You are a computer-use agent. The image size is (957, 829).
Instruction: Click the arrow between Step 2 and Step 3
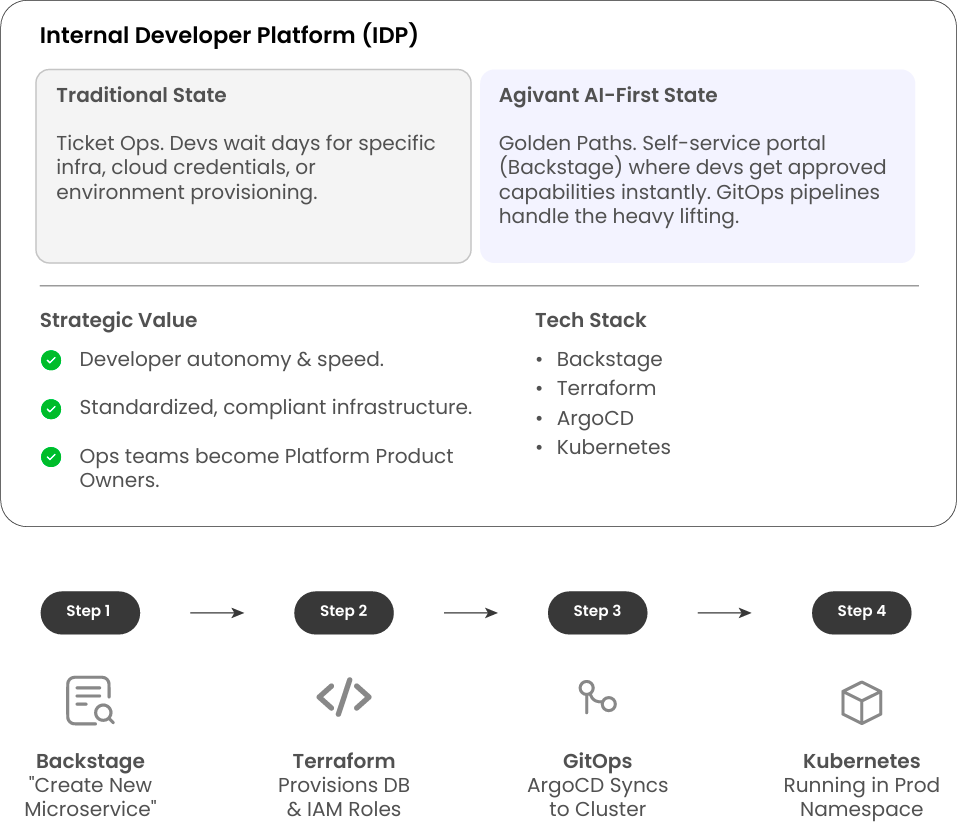(x=471, y=613)
